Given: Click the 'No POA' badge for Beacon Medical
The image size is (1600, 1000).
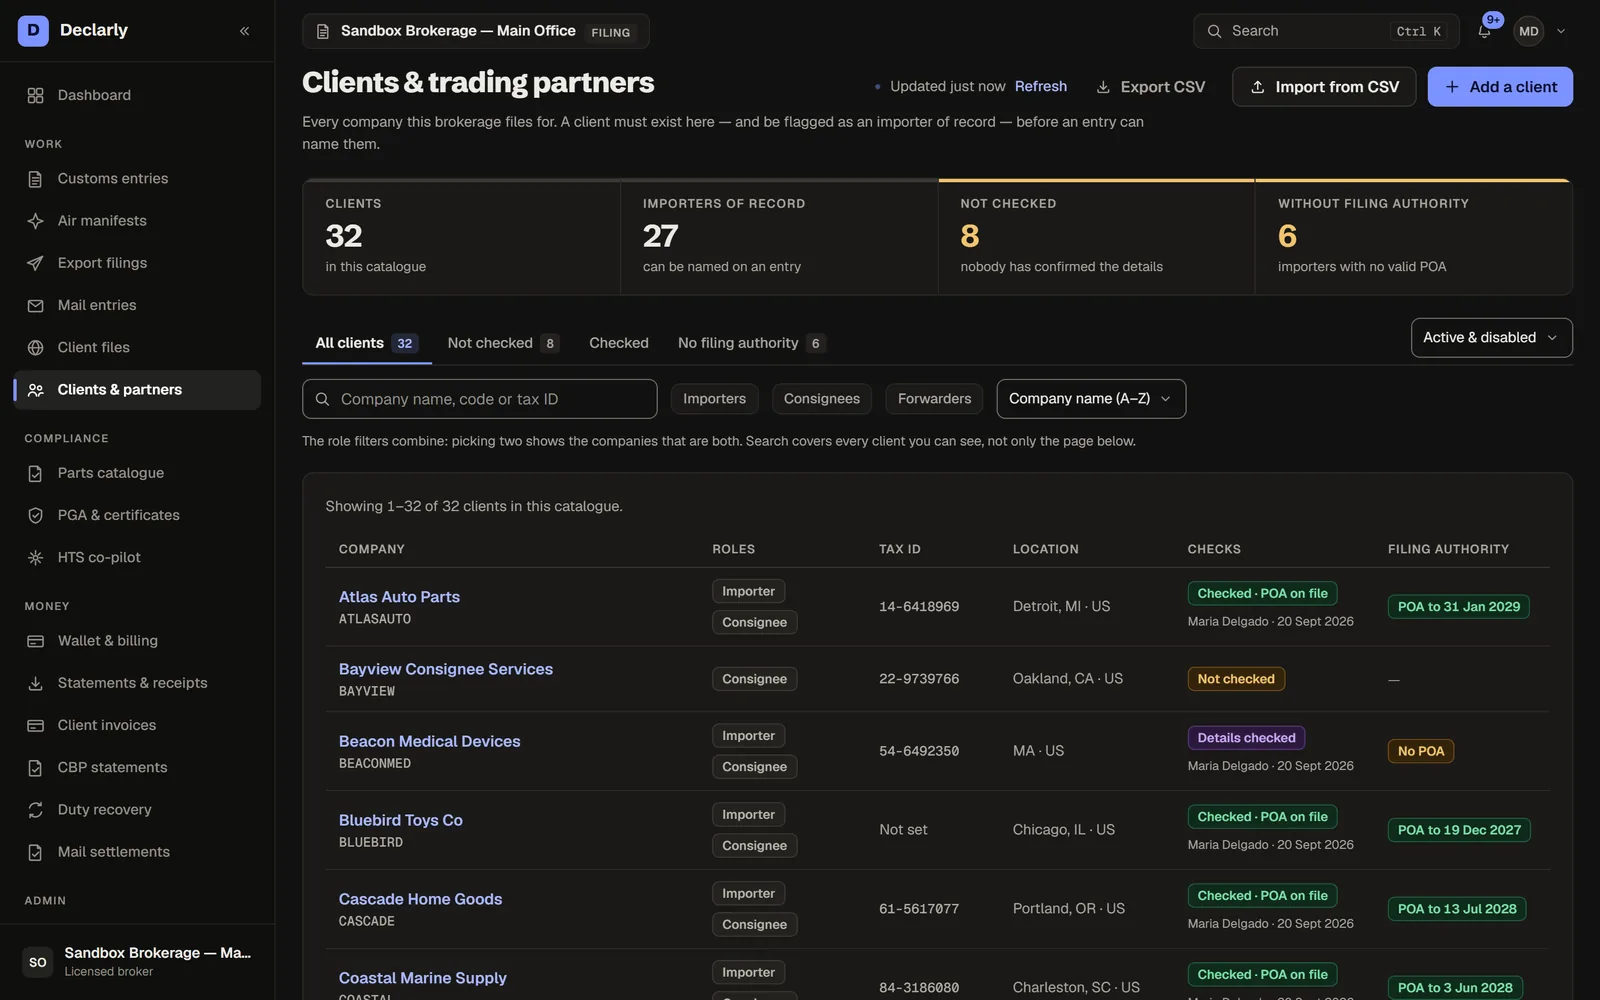Looking at the screenshot, I should pyautogui.click(x=1421, y=751).
